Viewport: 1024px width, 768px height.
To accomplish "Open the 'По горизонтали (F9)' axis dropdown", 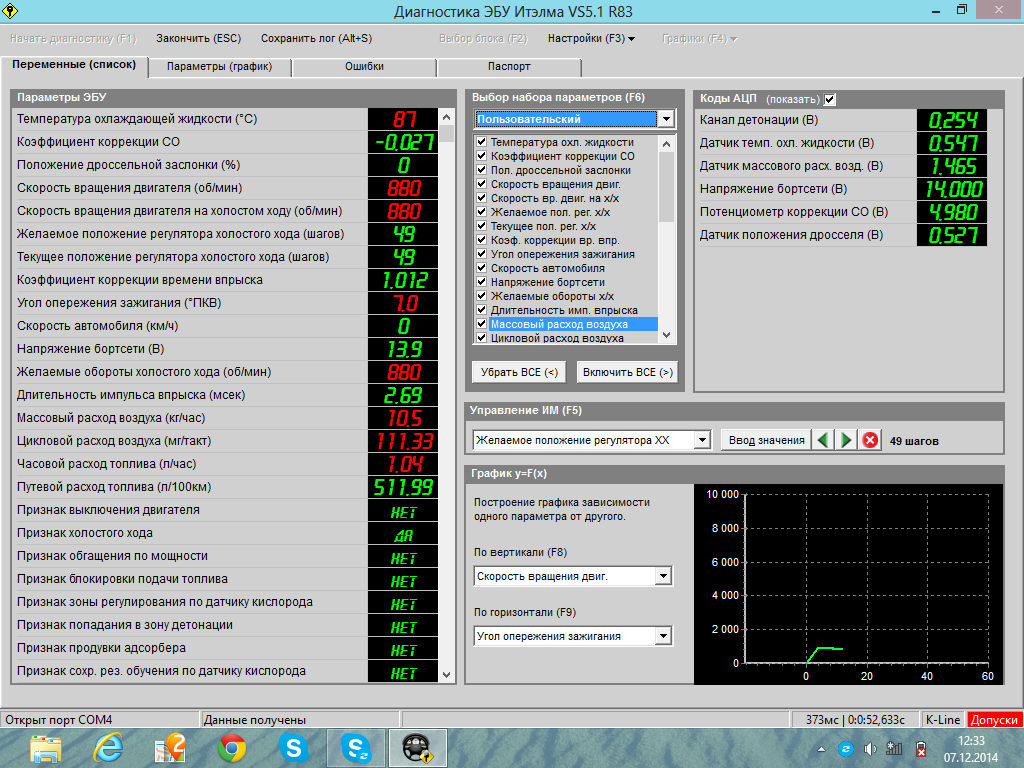I will click(x=662, y=636).
